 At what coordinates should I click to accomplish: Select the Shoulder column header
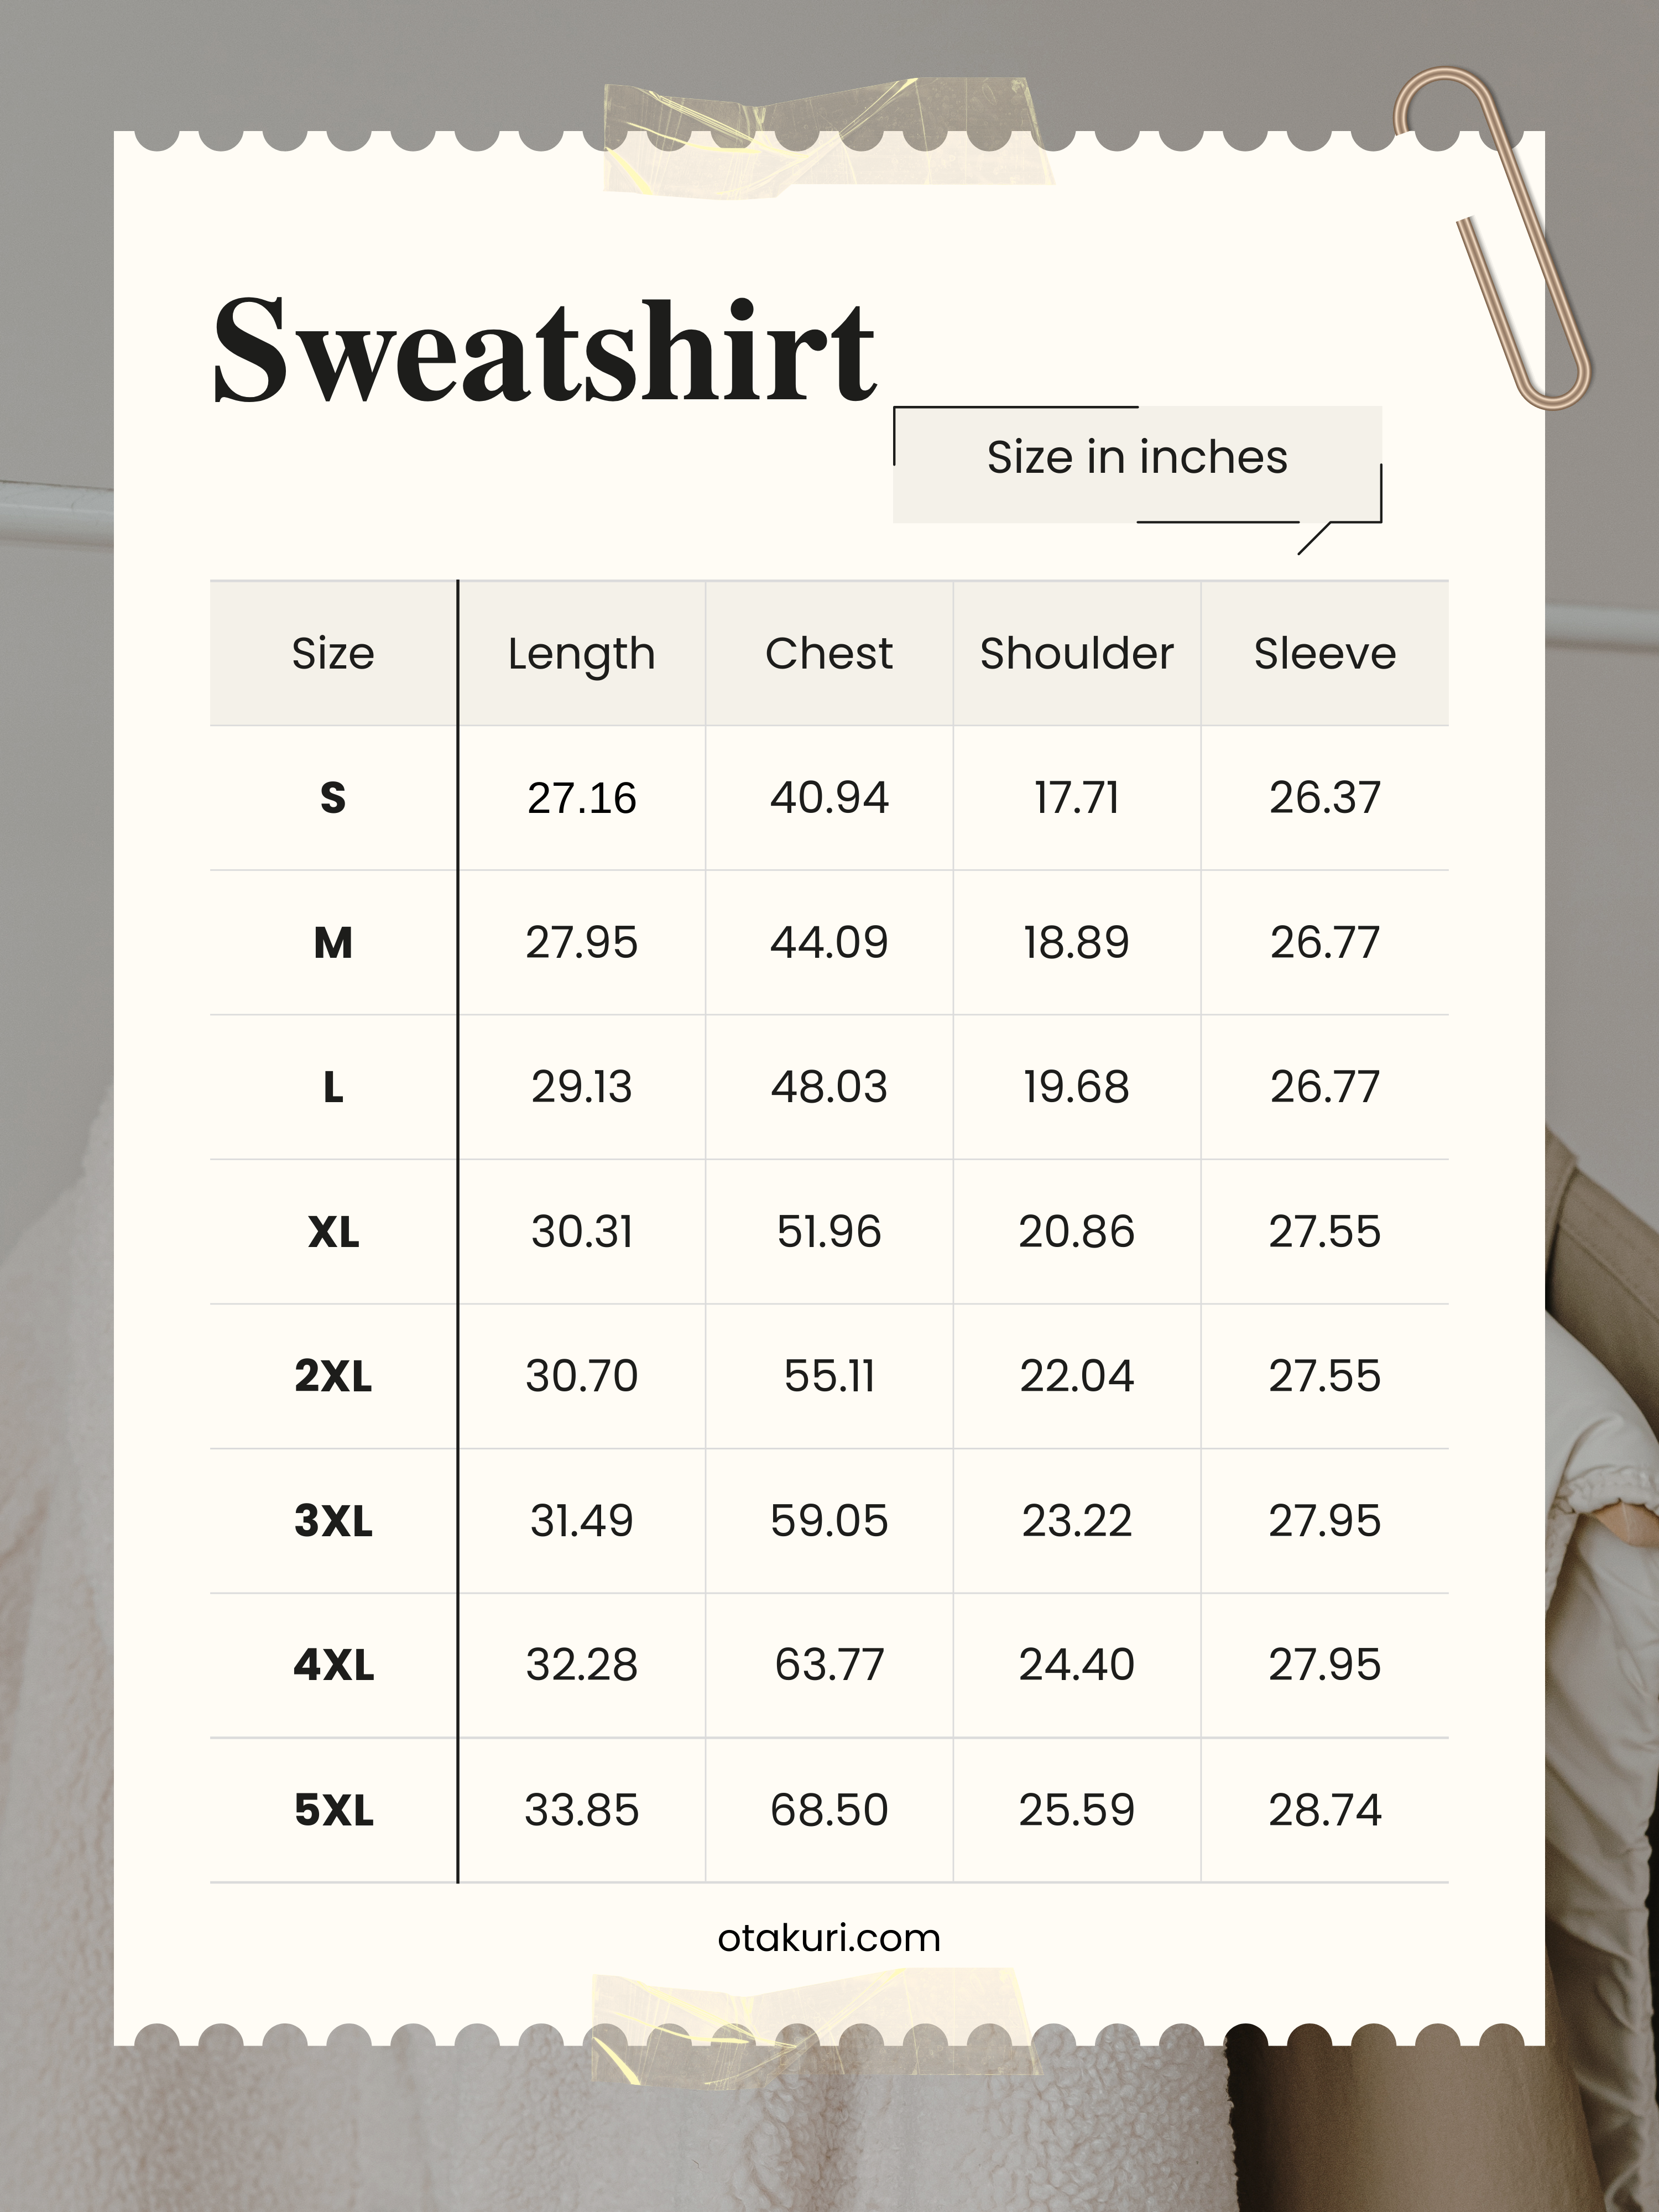pyautogui.click(x=1076, y=654)
